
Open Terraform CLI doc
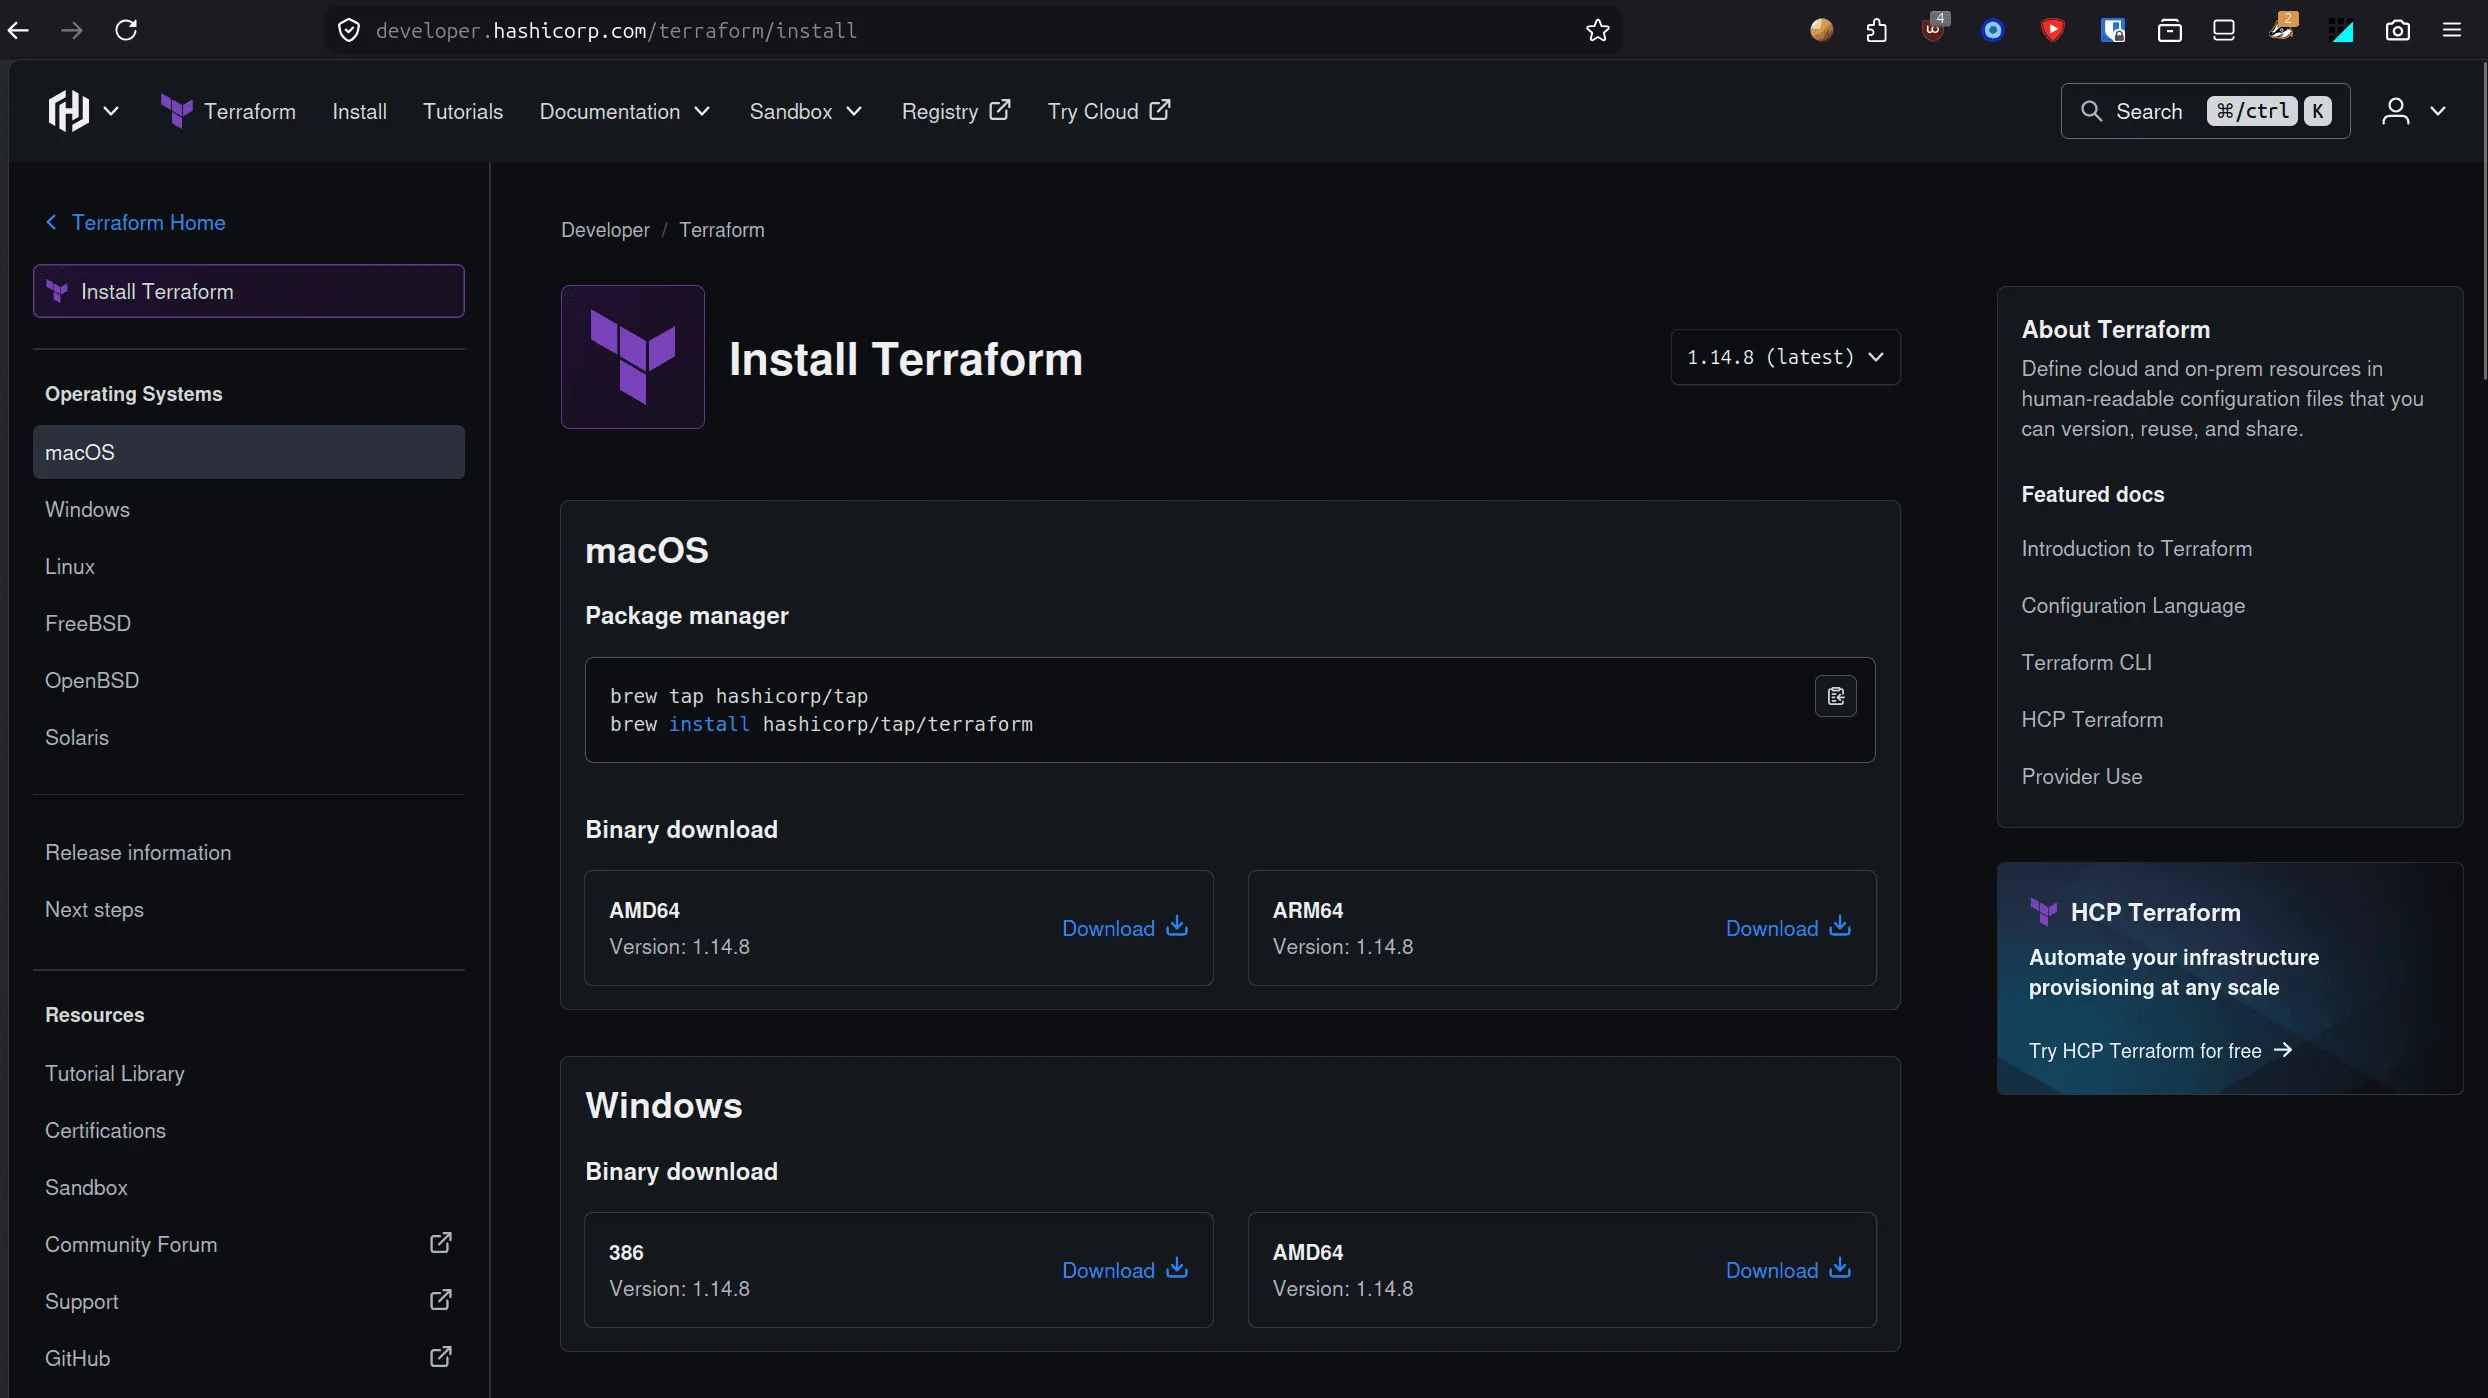click(2086, 662)
